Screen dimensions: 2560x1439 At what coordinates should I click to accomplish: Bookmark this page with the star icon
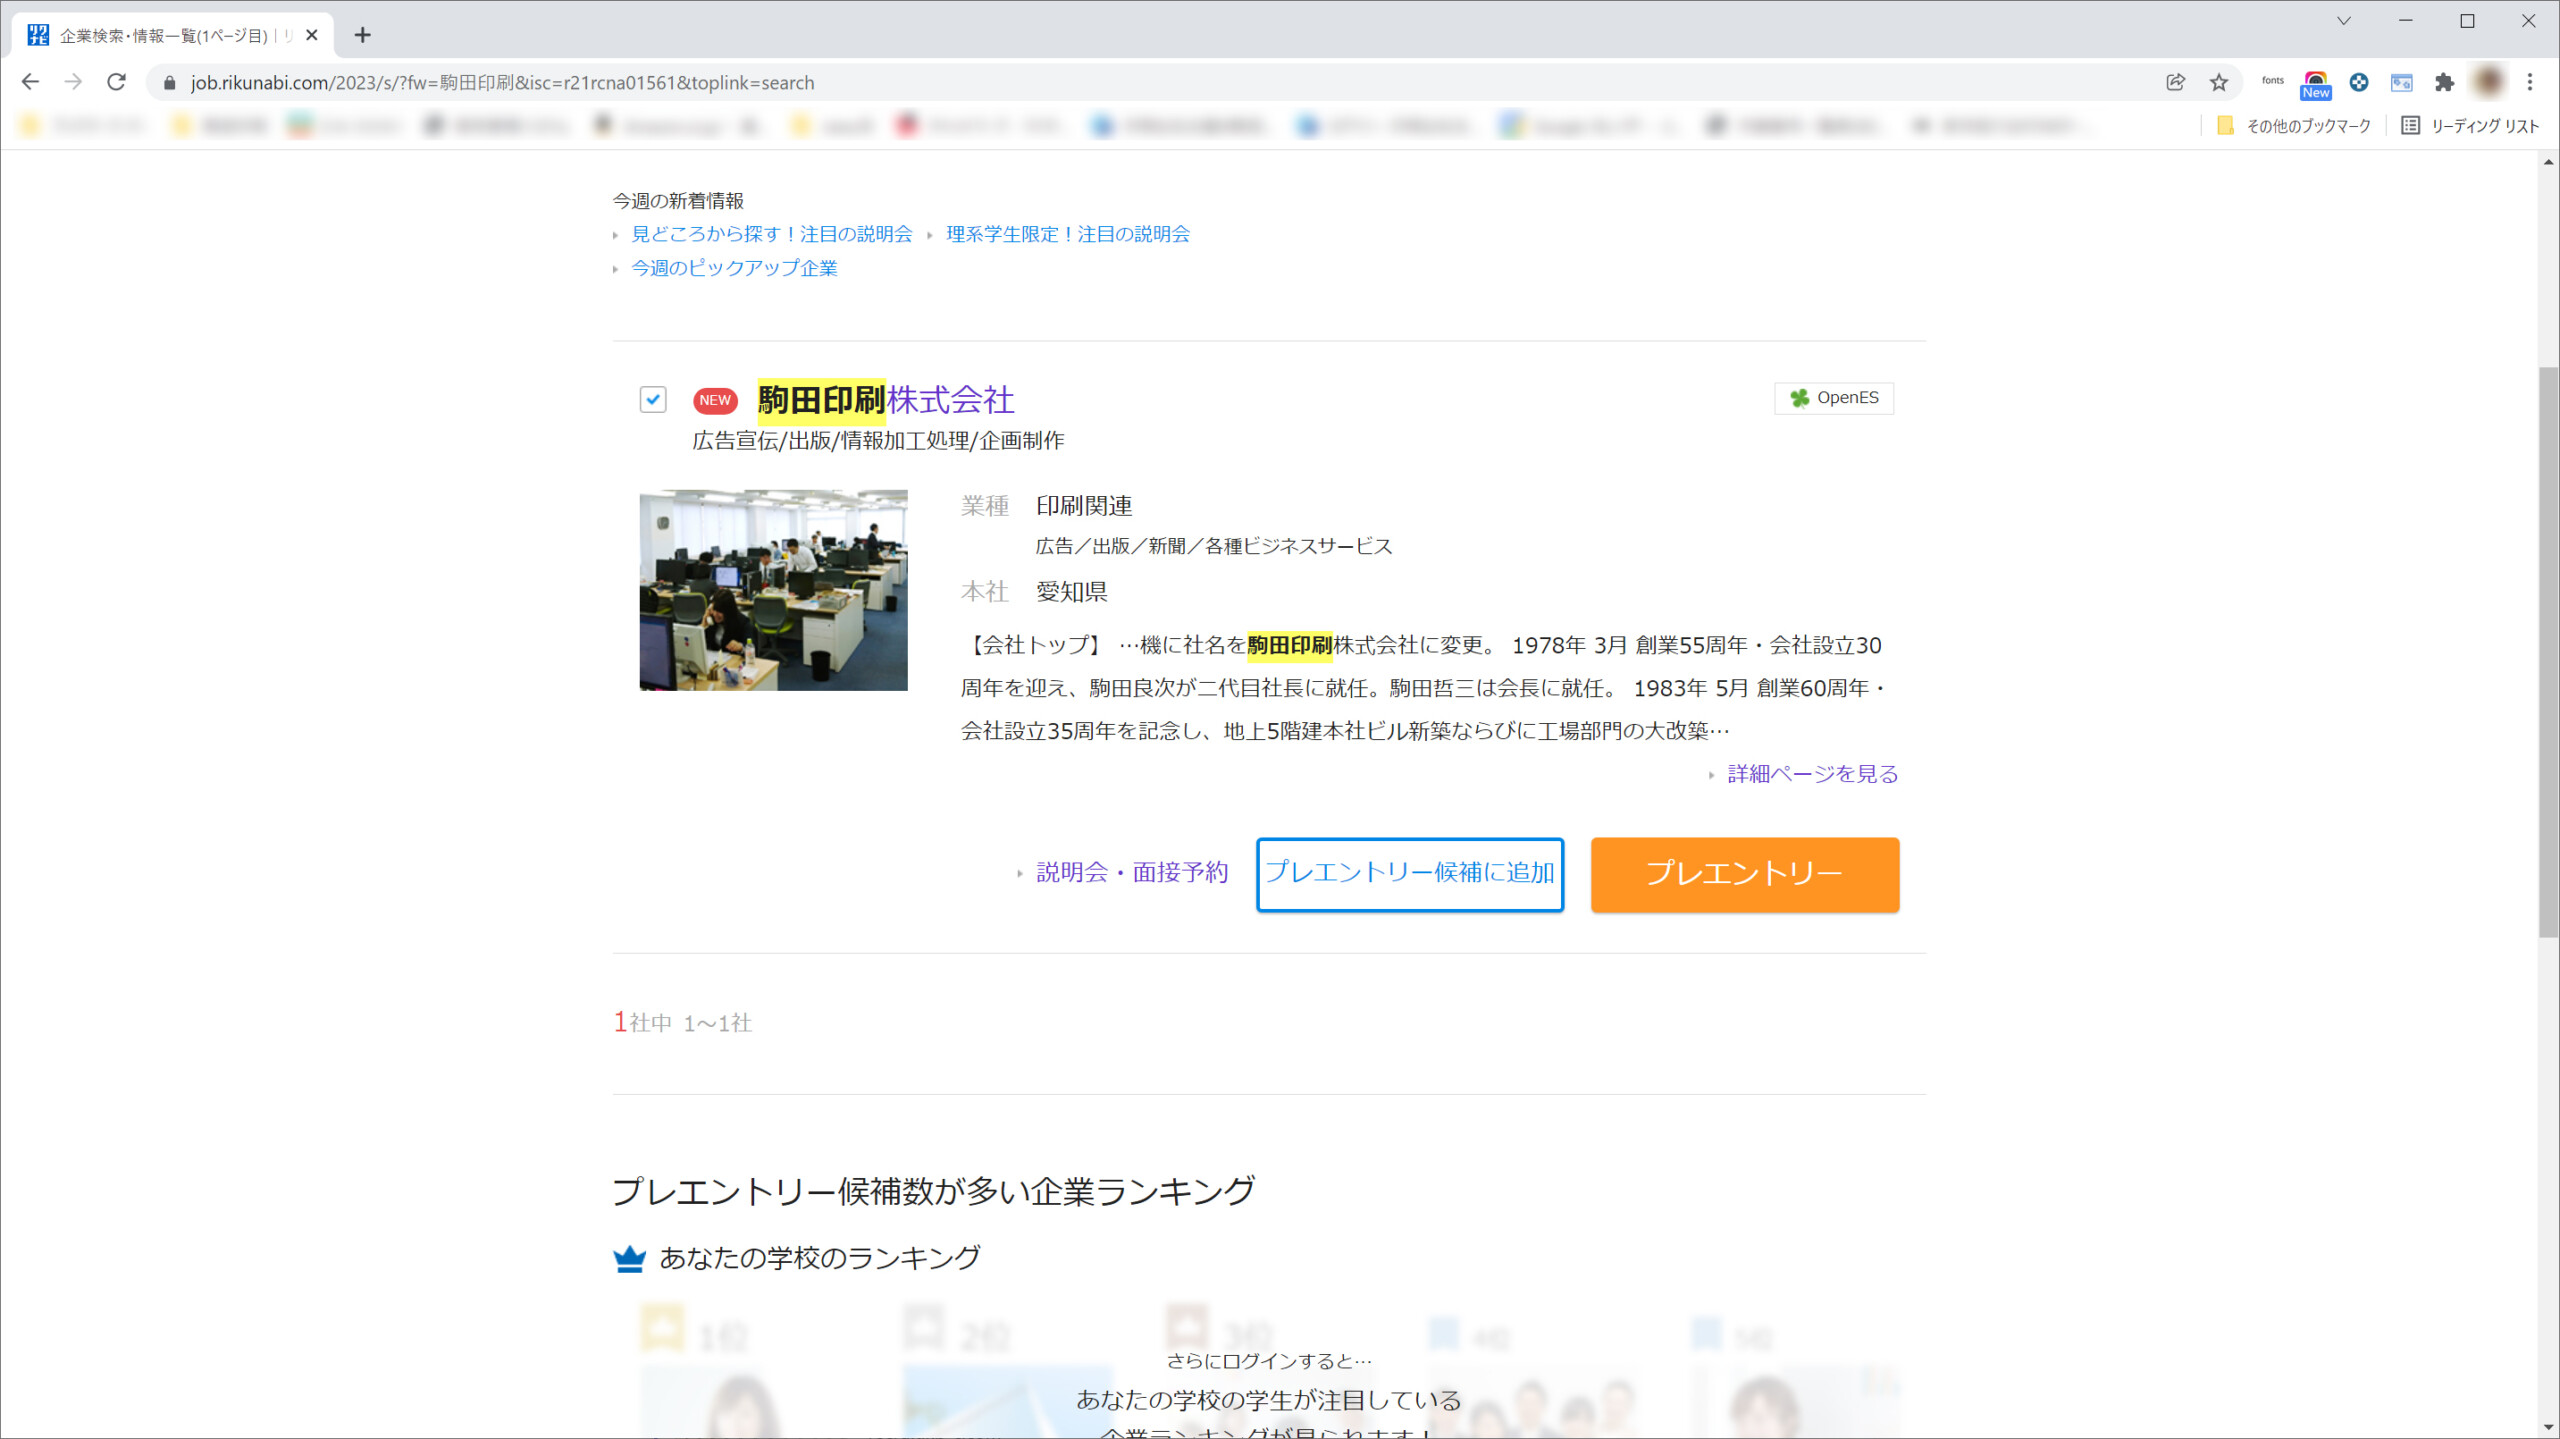[x=2219, y=82]
